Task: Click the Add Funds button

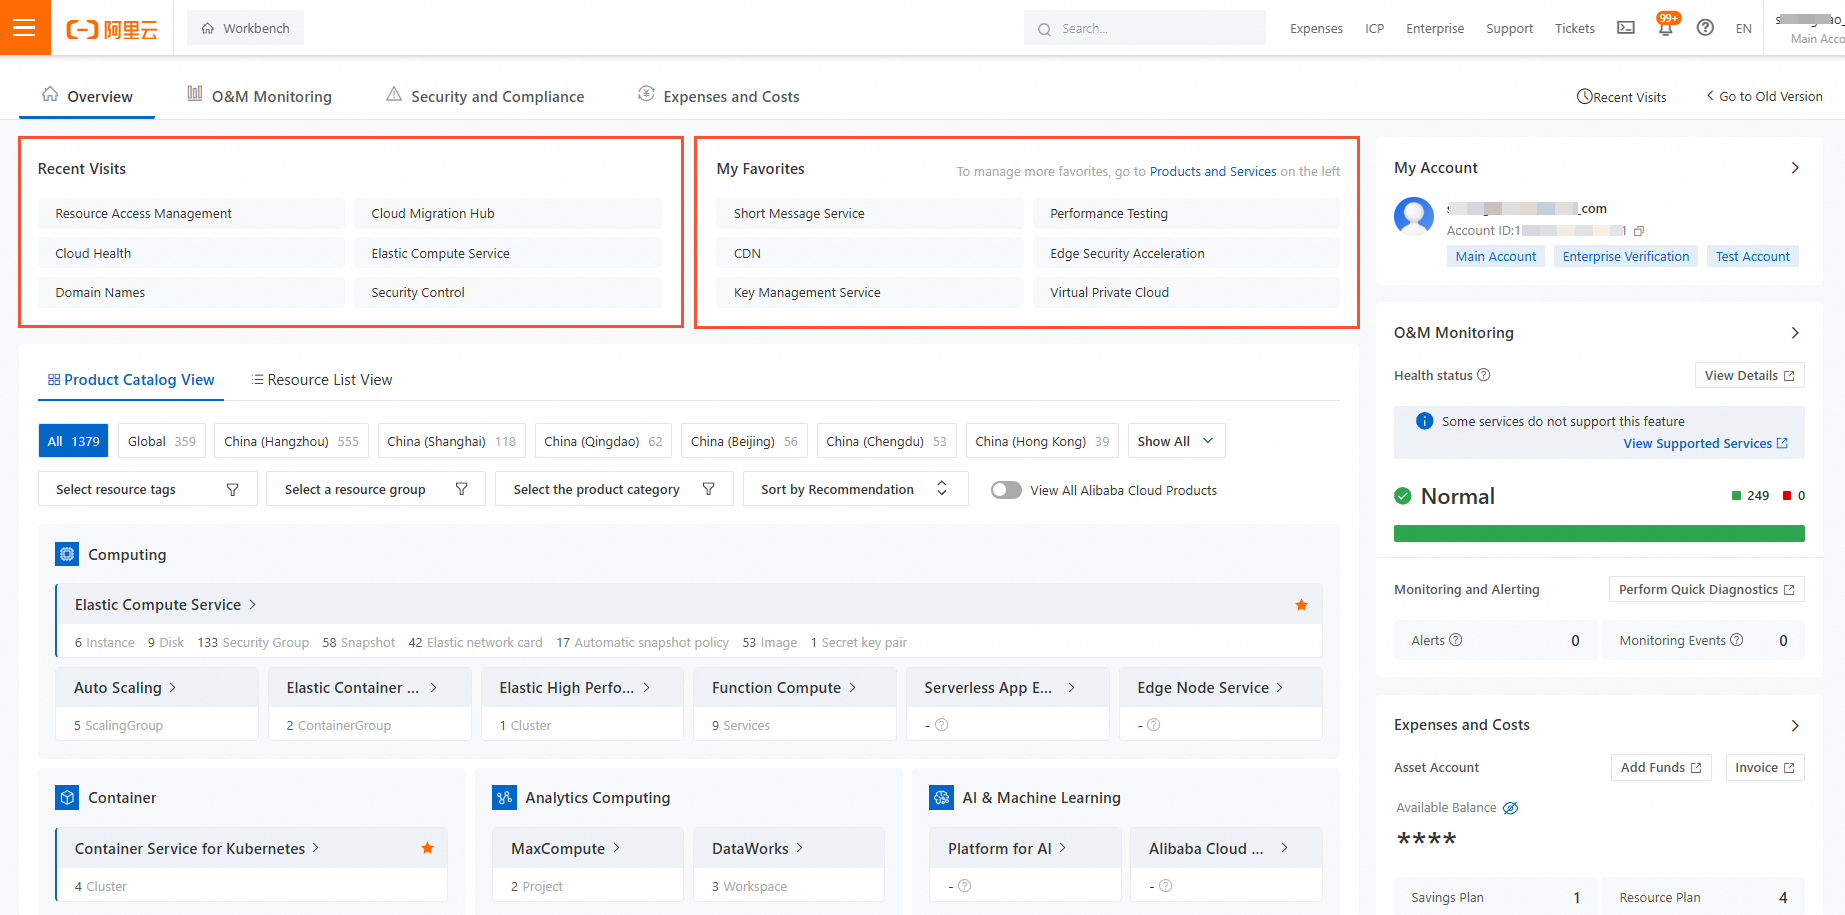Action: [x=1661, y=767]
